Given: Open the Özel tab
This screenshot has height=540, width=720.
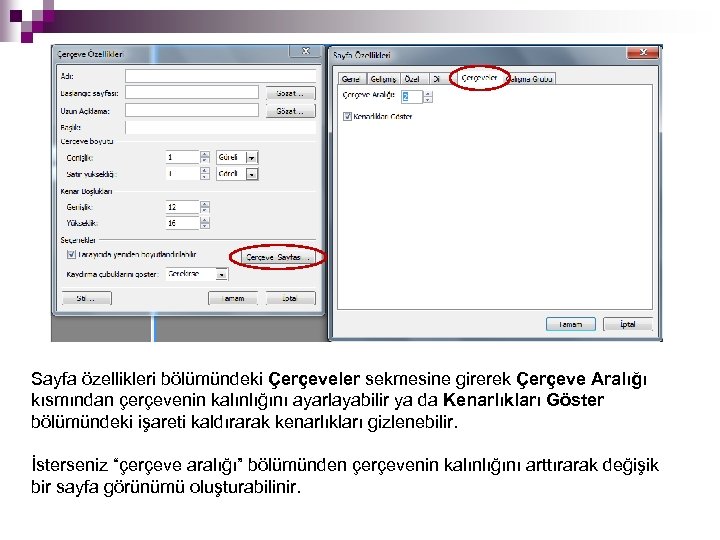Looking at the screenshot, I should point(413,79).
